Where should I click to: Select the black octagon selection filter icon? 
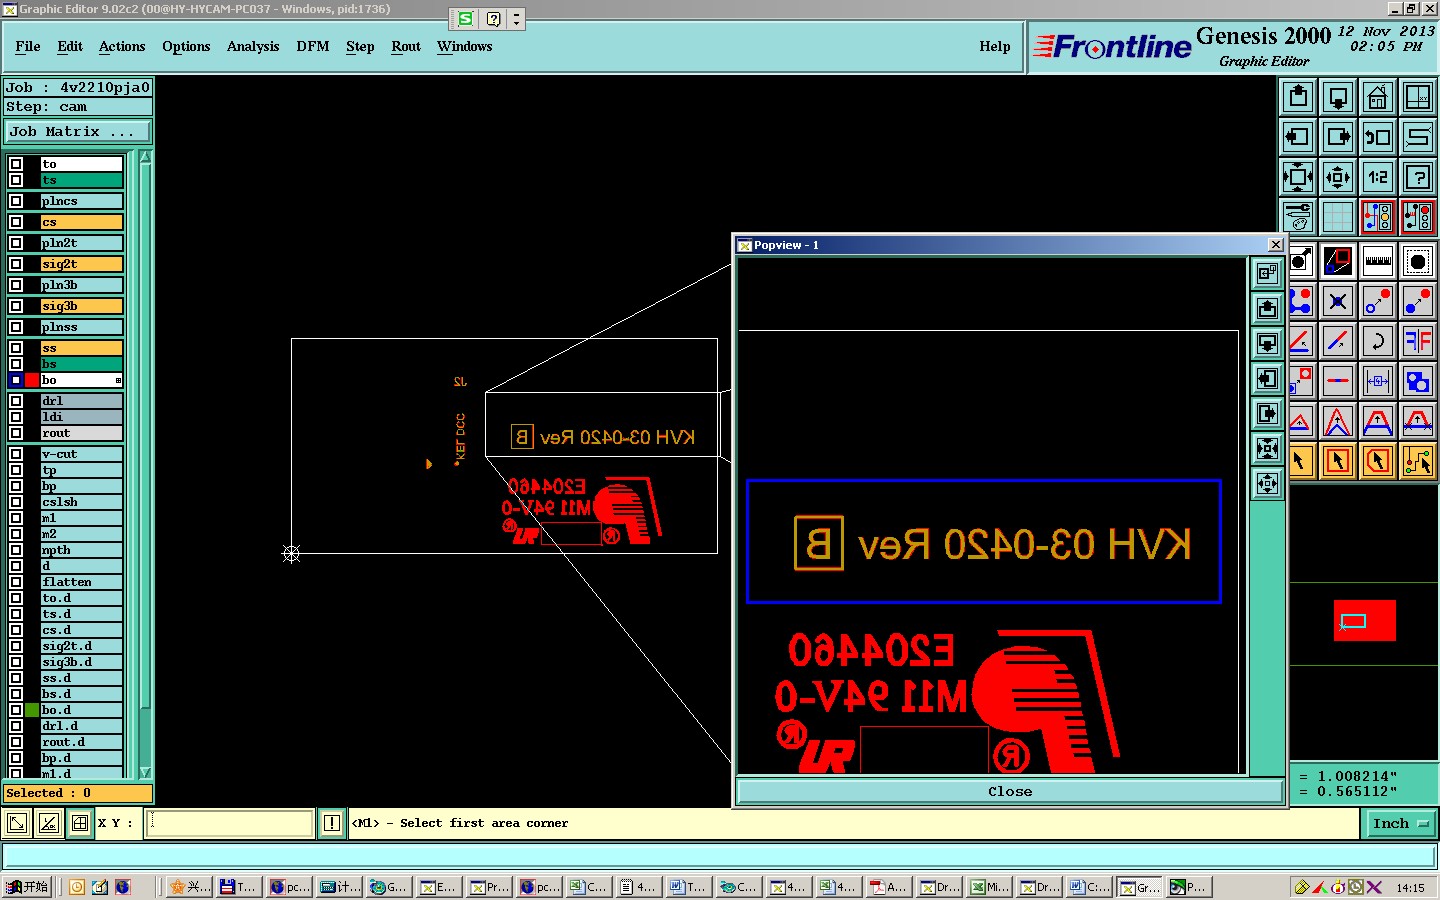[x=1418, y=262]
